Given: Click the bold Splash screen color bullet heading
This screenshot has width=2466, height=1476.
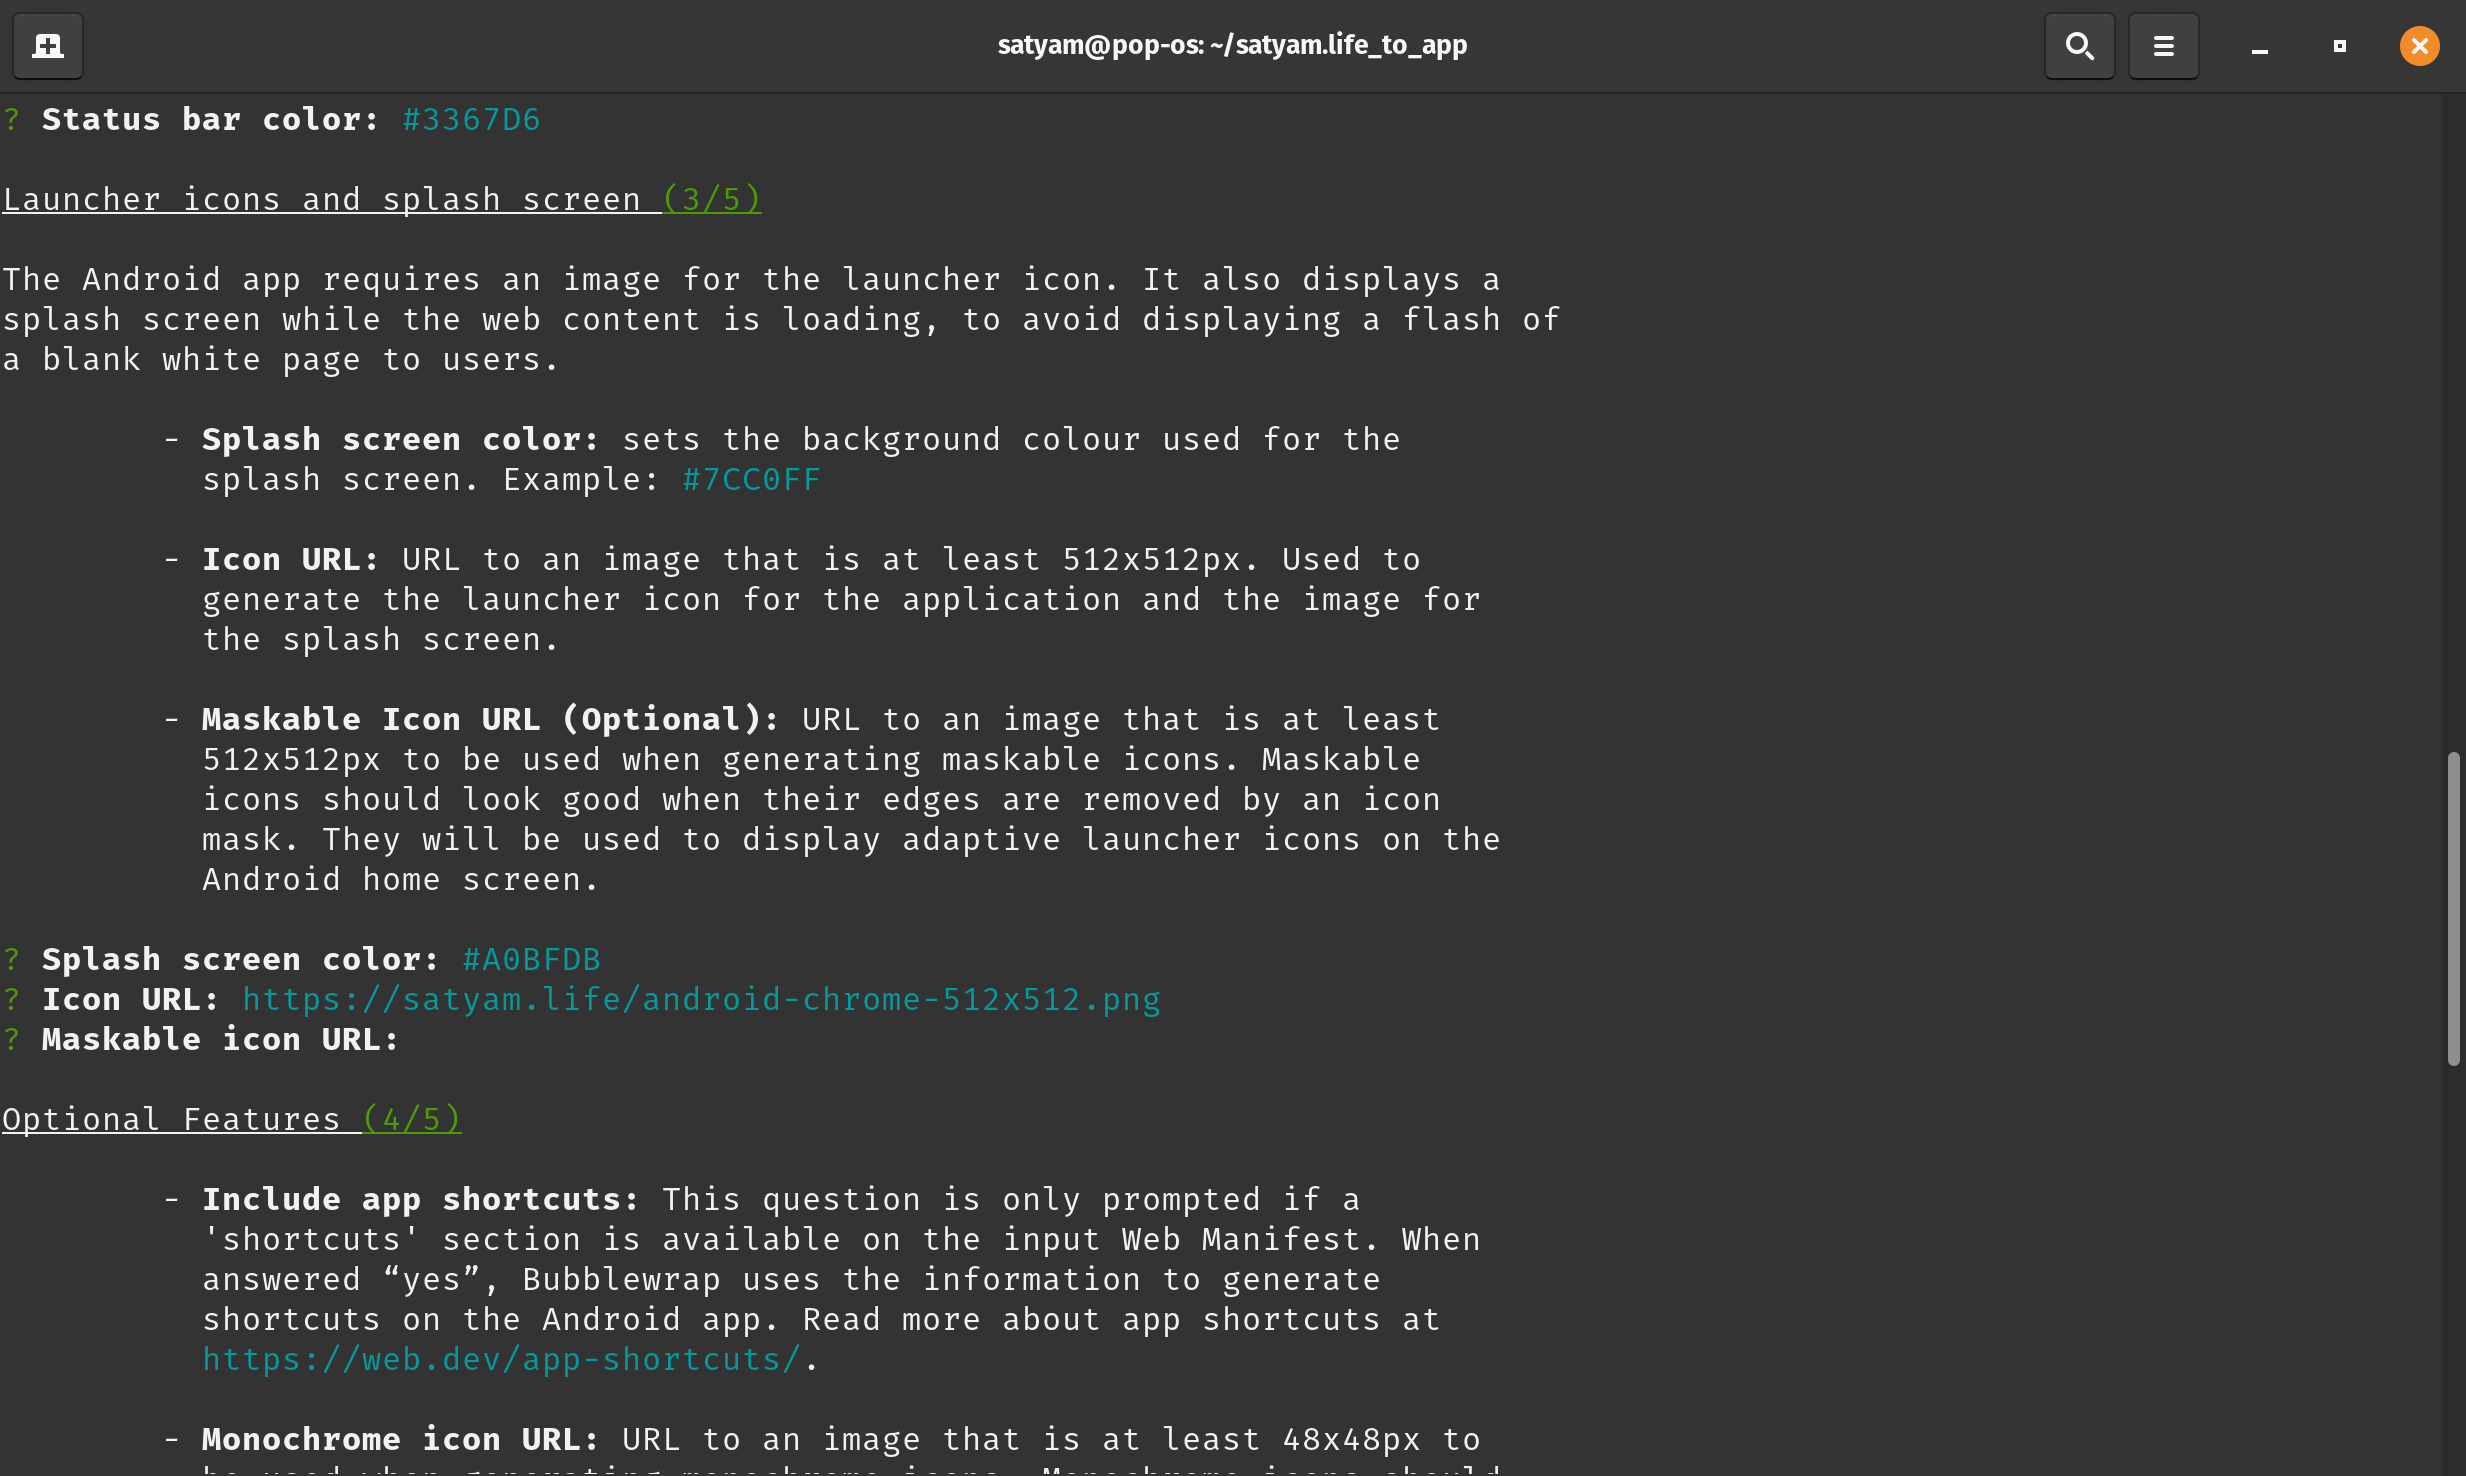Looking at the screenshot, I should point(401,440).
